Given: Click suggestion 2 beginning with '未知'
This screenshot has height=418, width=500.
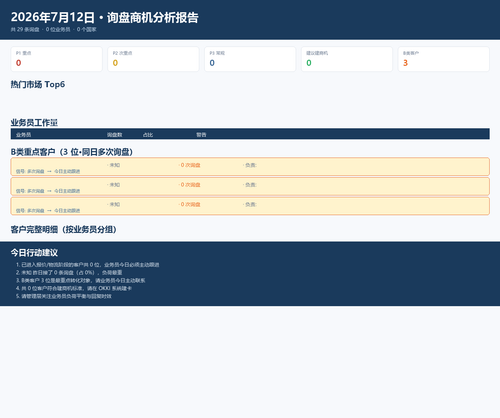Looking at the screenshot, I should click(69, 272).
